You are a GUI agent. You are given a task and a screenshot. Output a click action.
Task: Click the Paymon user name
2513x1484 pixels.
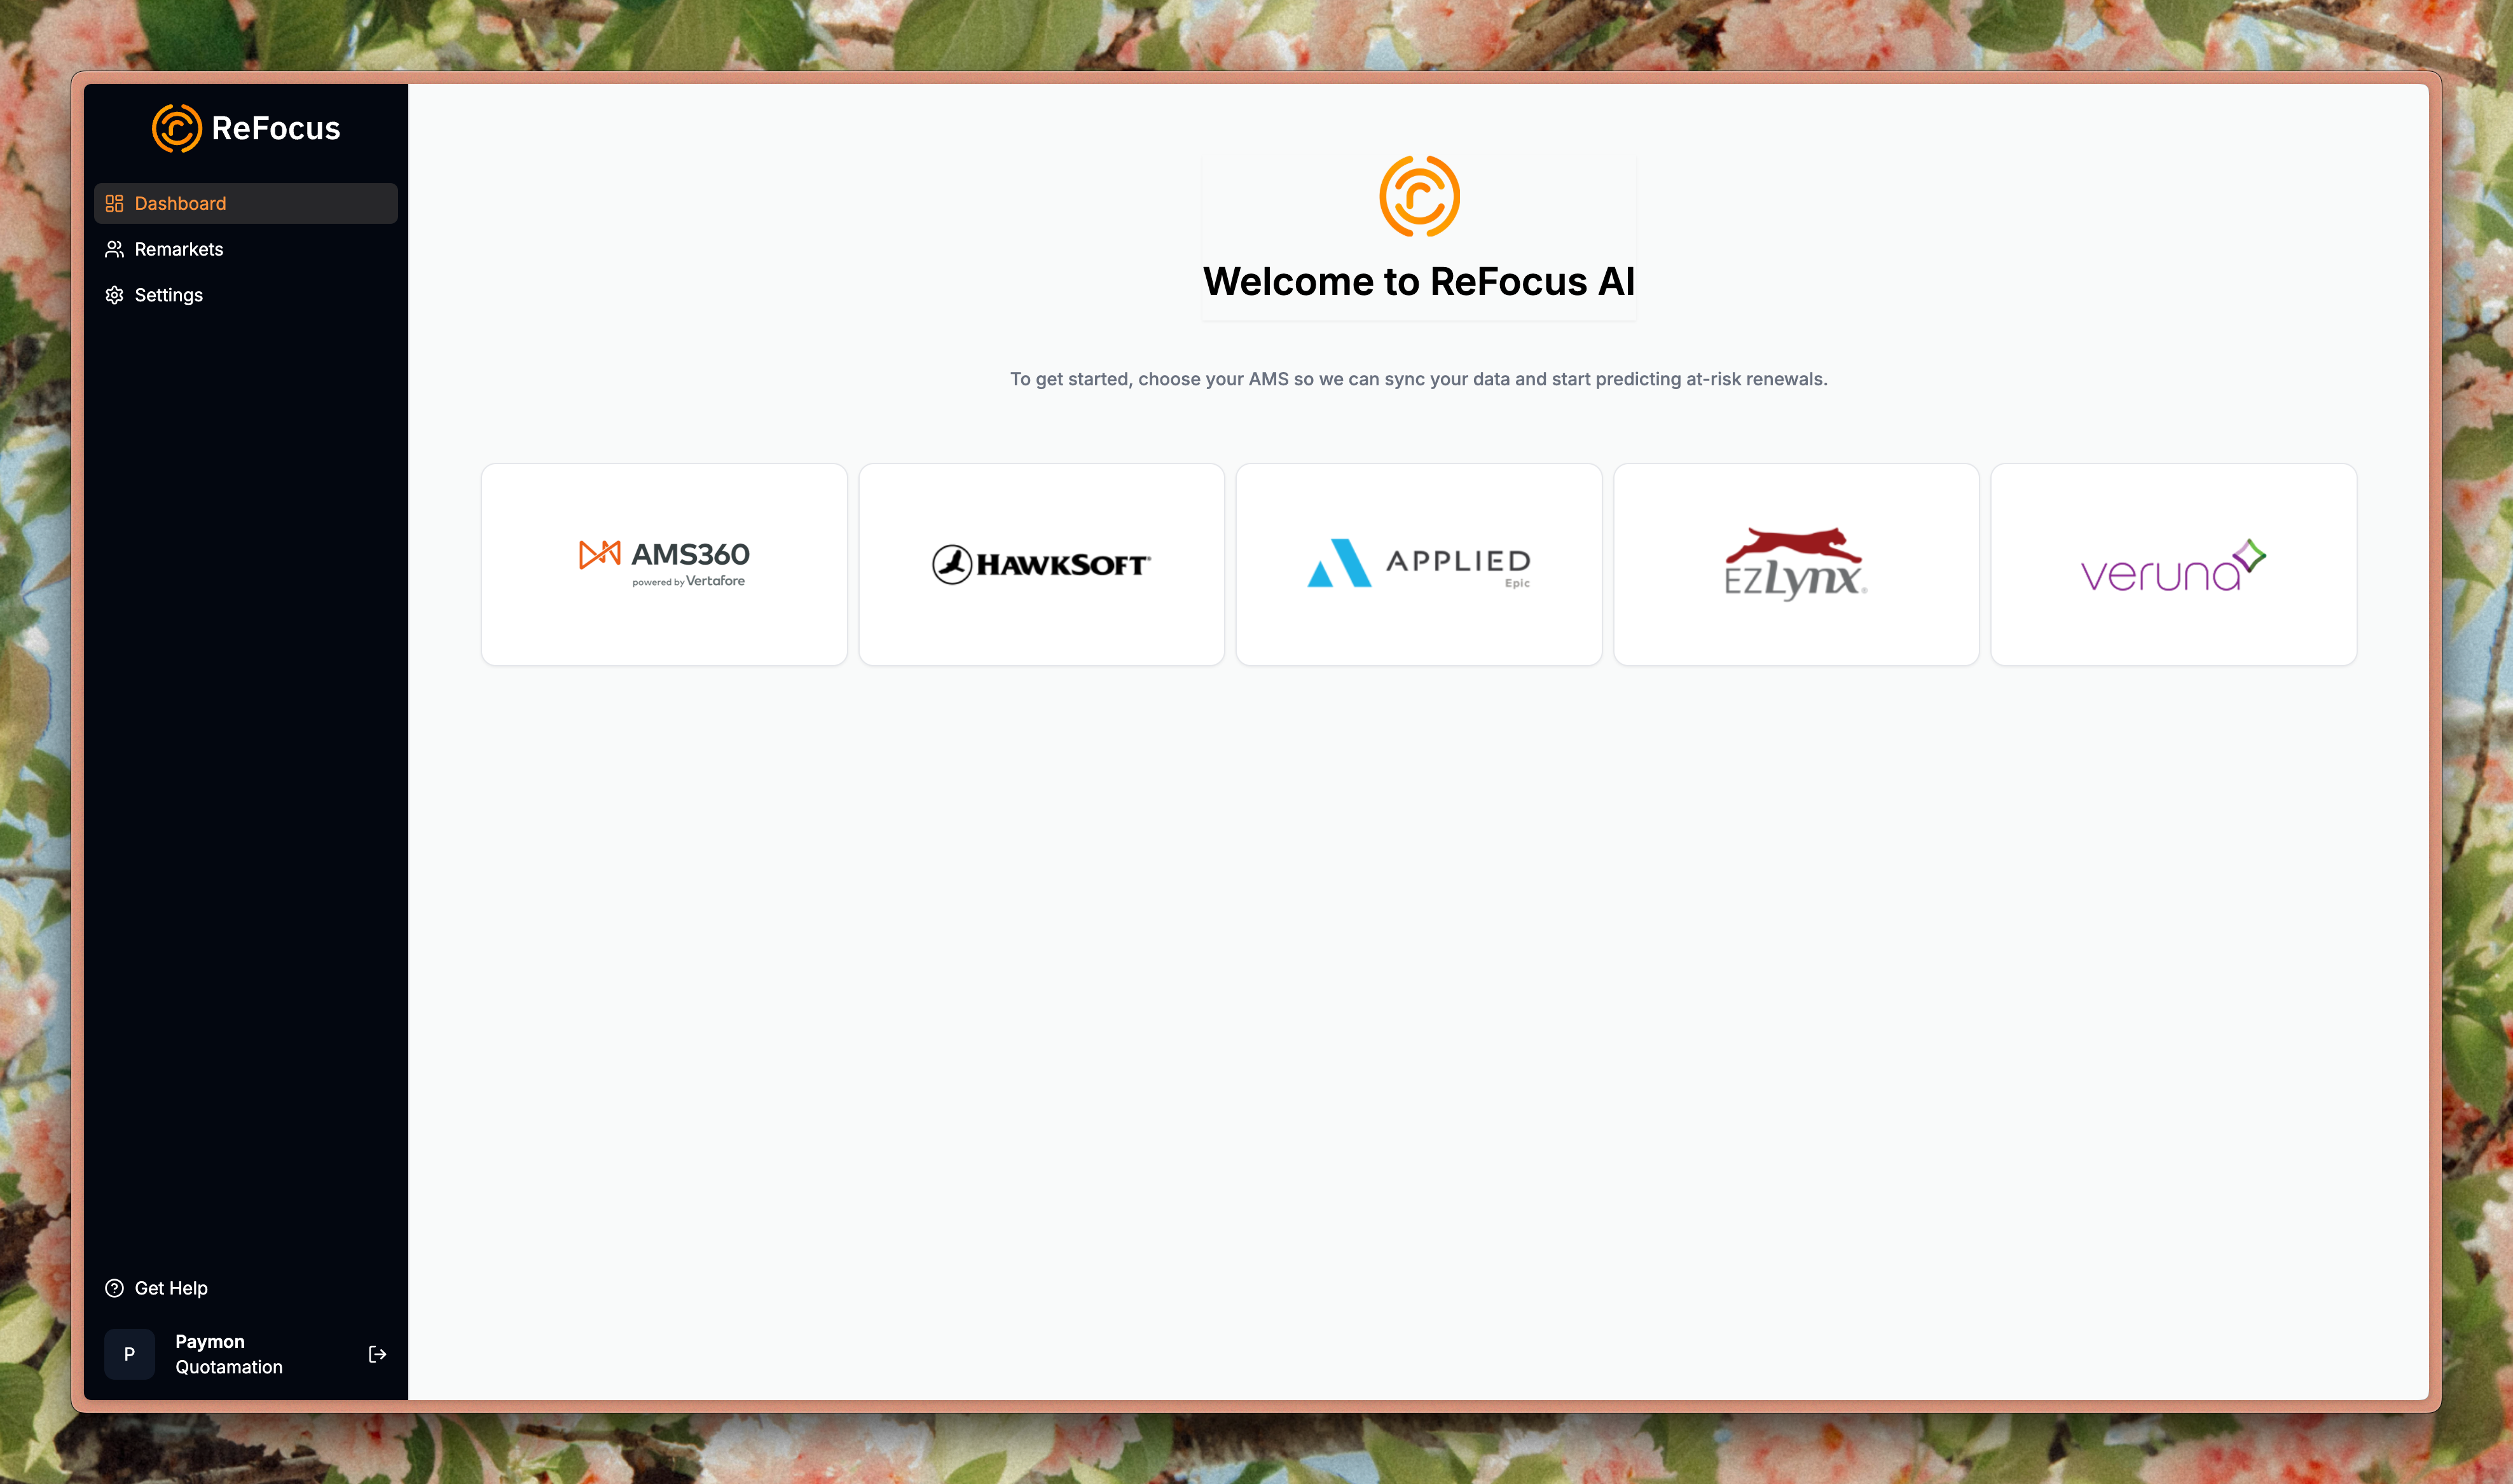(x=210, y=1341)
